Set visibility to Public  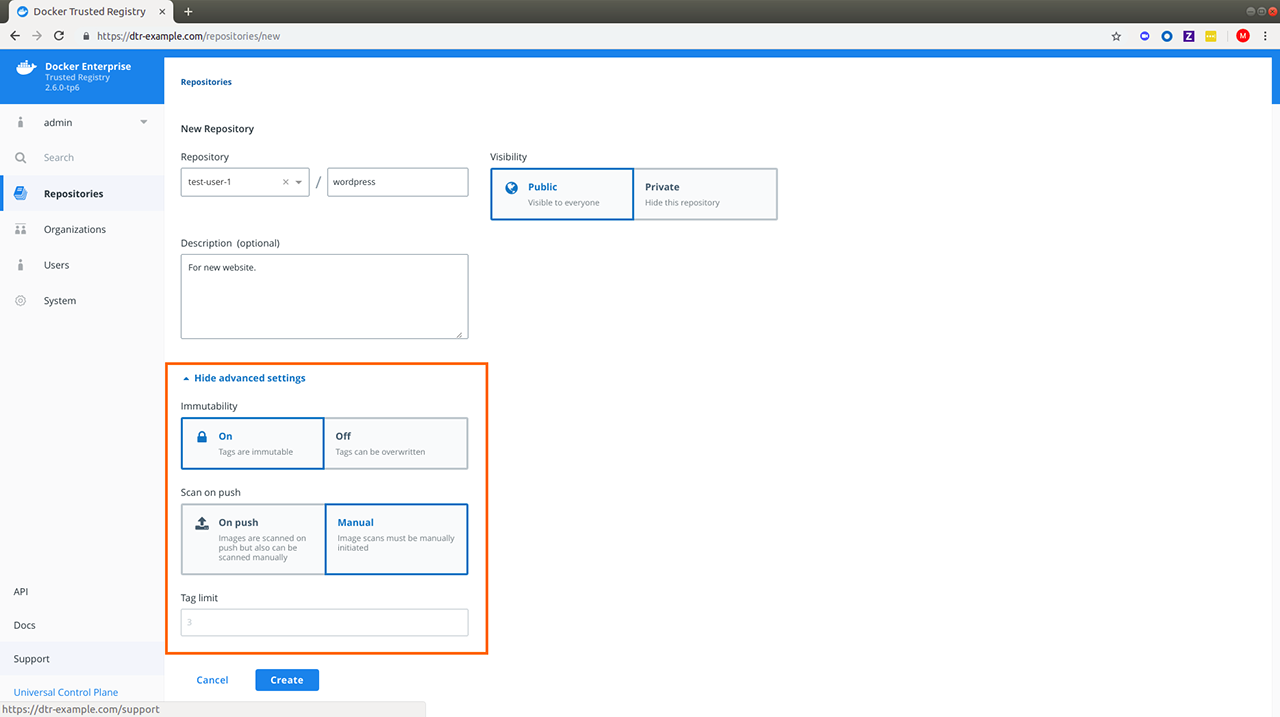pos(562,194)
